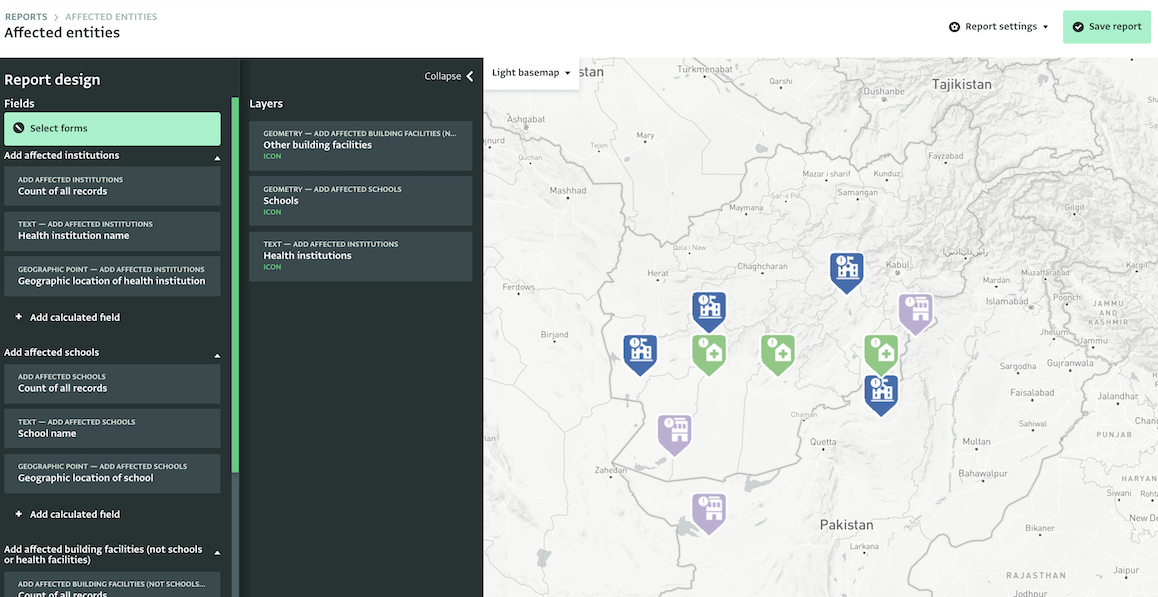1158x597 pixels.
Task: Click the blue school marker above Quetta
Action: [x=881, y=394]
